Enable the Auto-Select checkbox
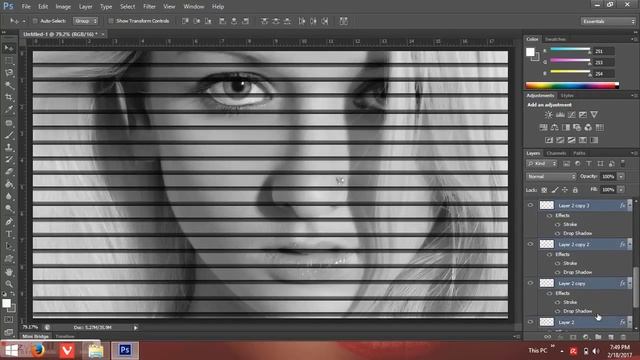This screenshot has width=640, height=360. pyautogui.click(x=35, y=21)
